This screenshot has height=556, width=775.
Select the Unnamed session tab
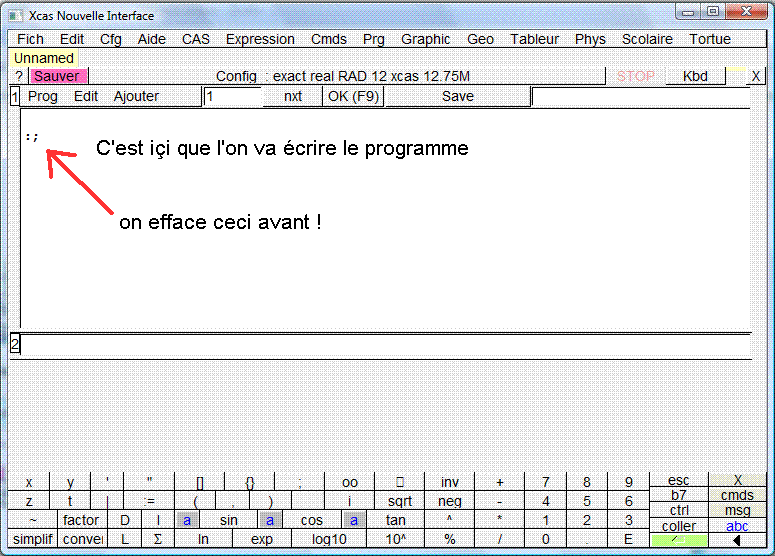[x=43, y=58]
